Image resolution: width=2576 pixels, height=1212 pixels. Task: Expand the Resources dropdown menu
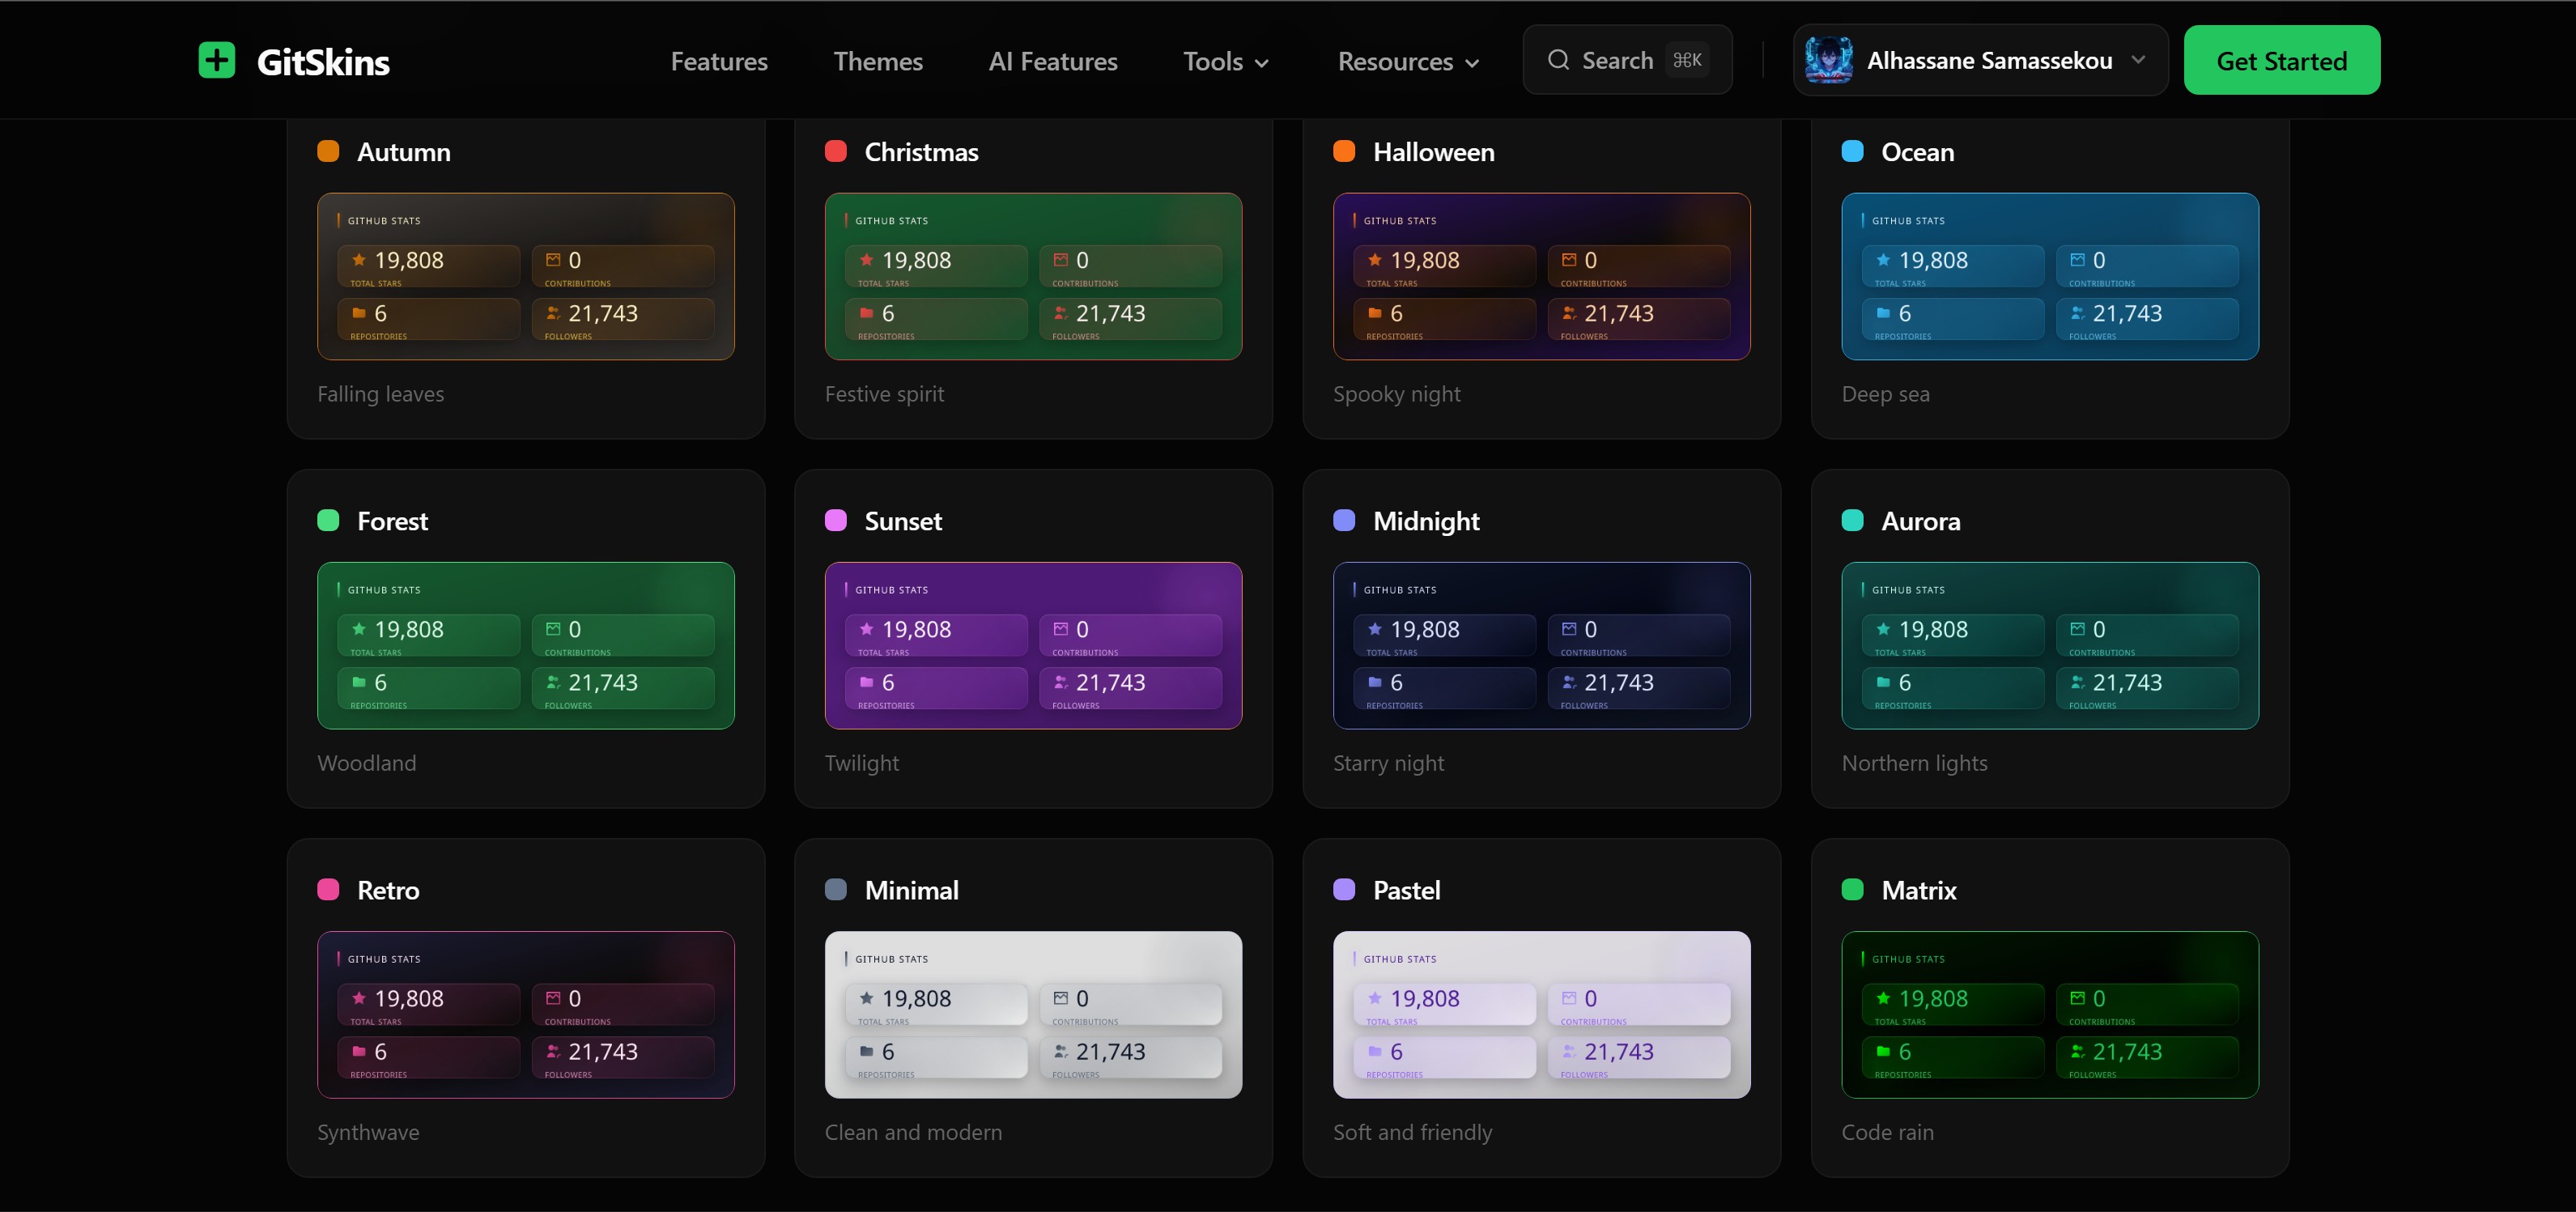(x=1408, y=61)
